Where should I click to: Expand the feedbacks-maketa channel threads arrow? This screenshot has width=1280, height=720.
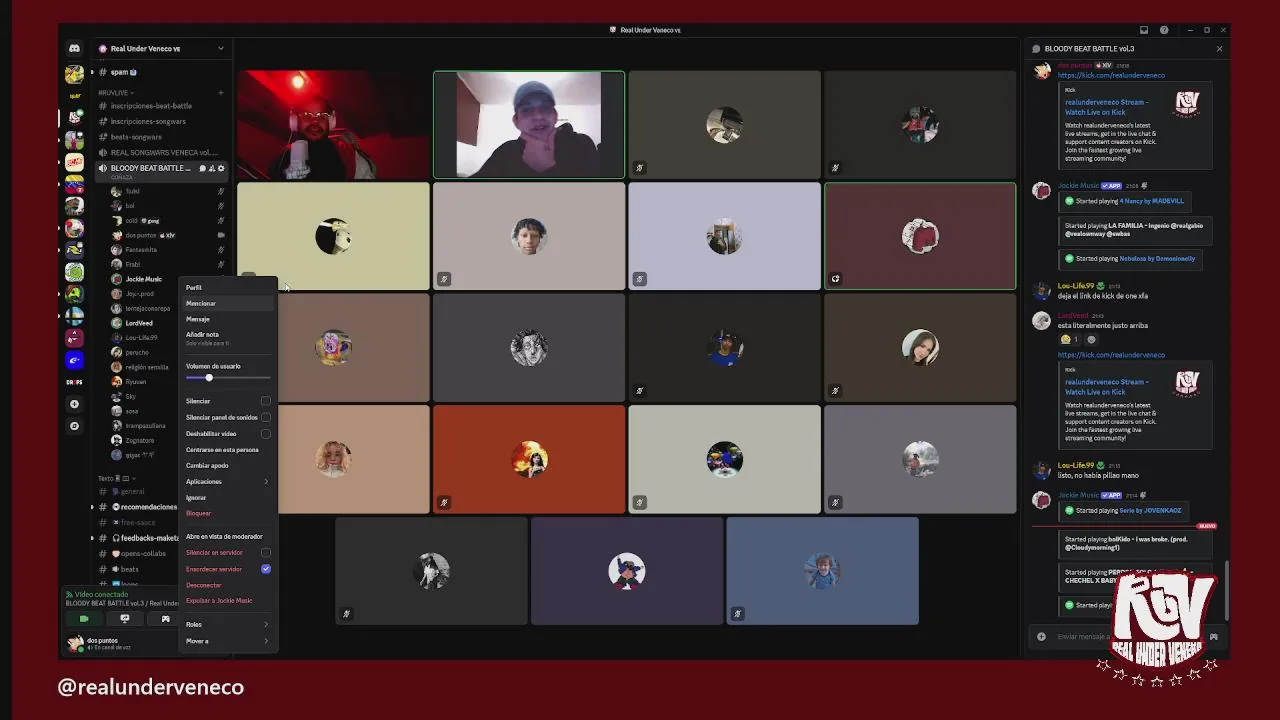(x=92, y=538)
